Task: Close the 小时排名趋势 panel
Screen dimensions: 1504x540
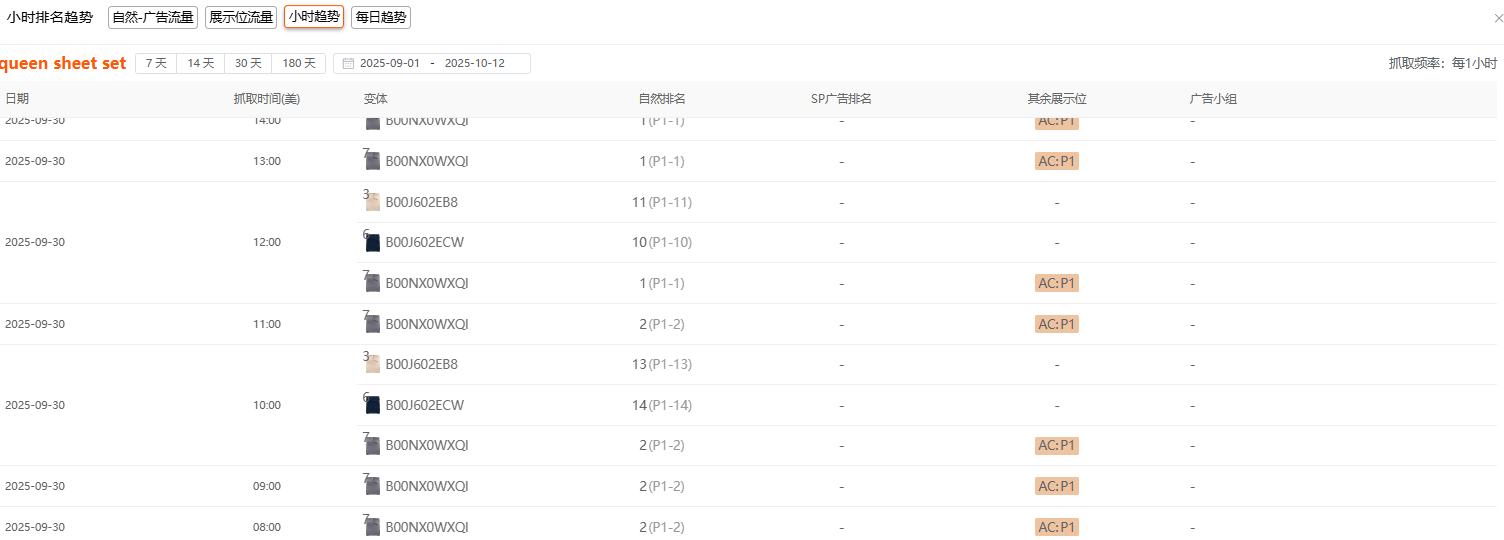Action: (x=1497, y=17)
